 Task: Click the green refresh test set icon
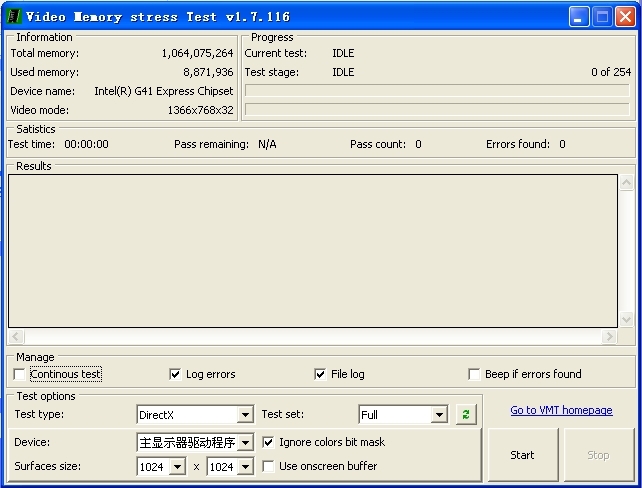point(466,414)
